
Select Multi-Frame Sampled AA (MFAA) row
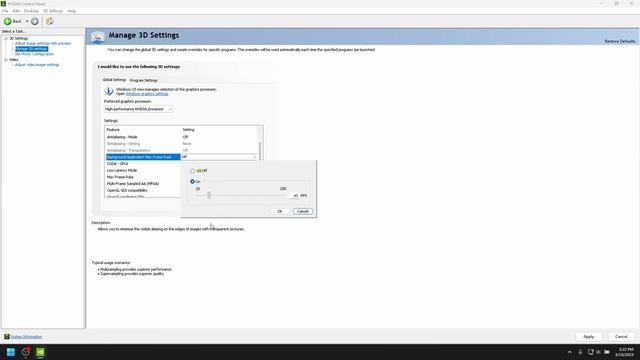pyautogui.click(x=143, y=184)
